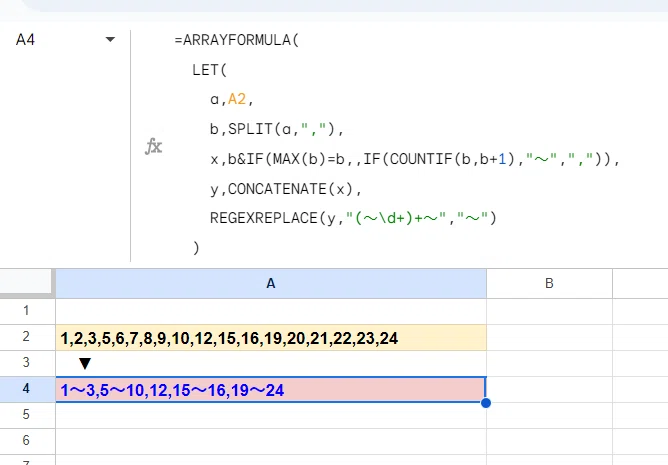Select row 6 header
Viewport: 668px width, 465px height.
click(x=26, y=440)
